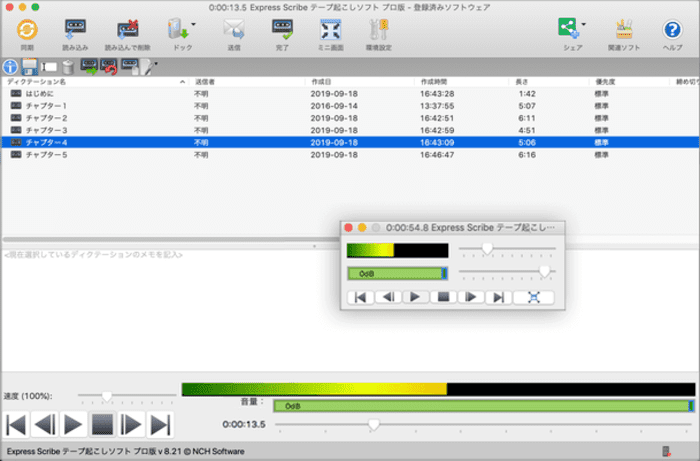Viewport: 700px width, 461px height.
Task: Open the dropdown arrow next to シェア
Action: point(583,24)
